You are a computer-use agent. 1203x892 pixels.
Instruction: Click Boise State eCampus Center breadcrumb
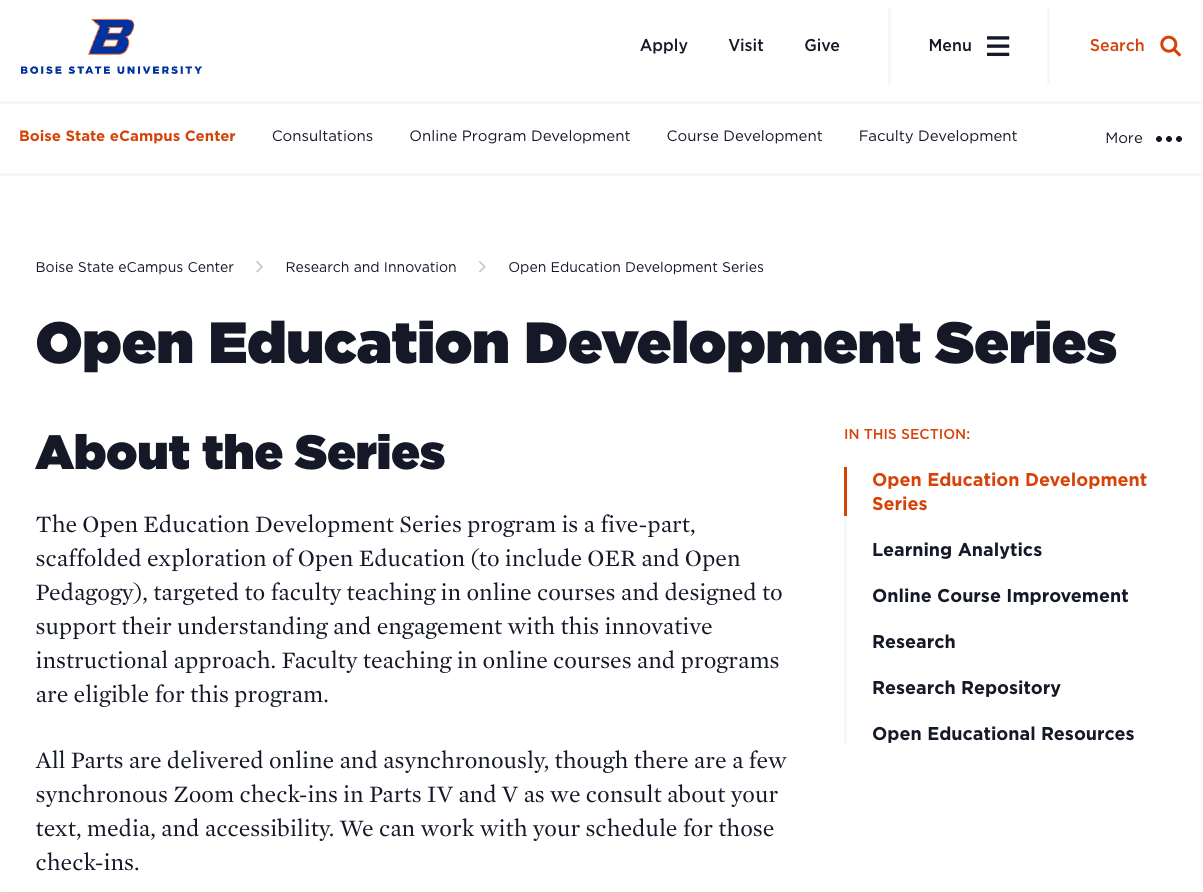(x=134, y=267)
